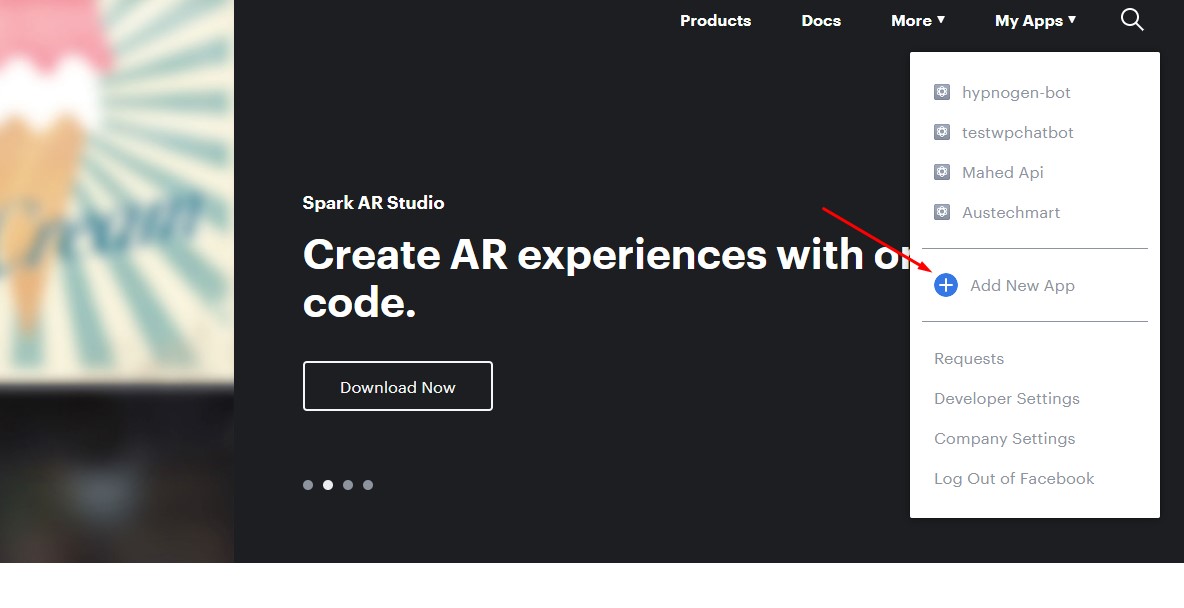Click the gear icon beside Mahed Api
This screenshot has width=1184, height=608.
coord(942,172)
